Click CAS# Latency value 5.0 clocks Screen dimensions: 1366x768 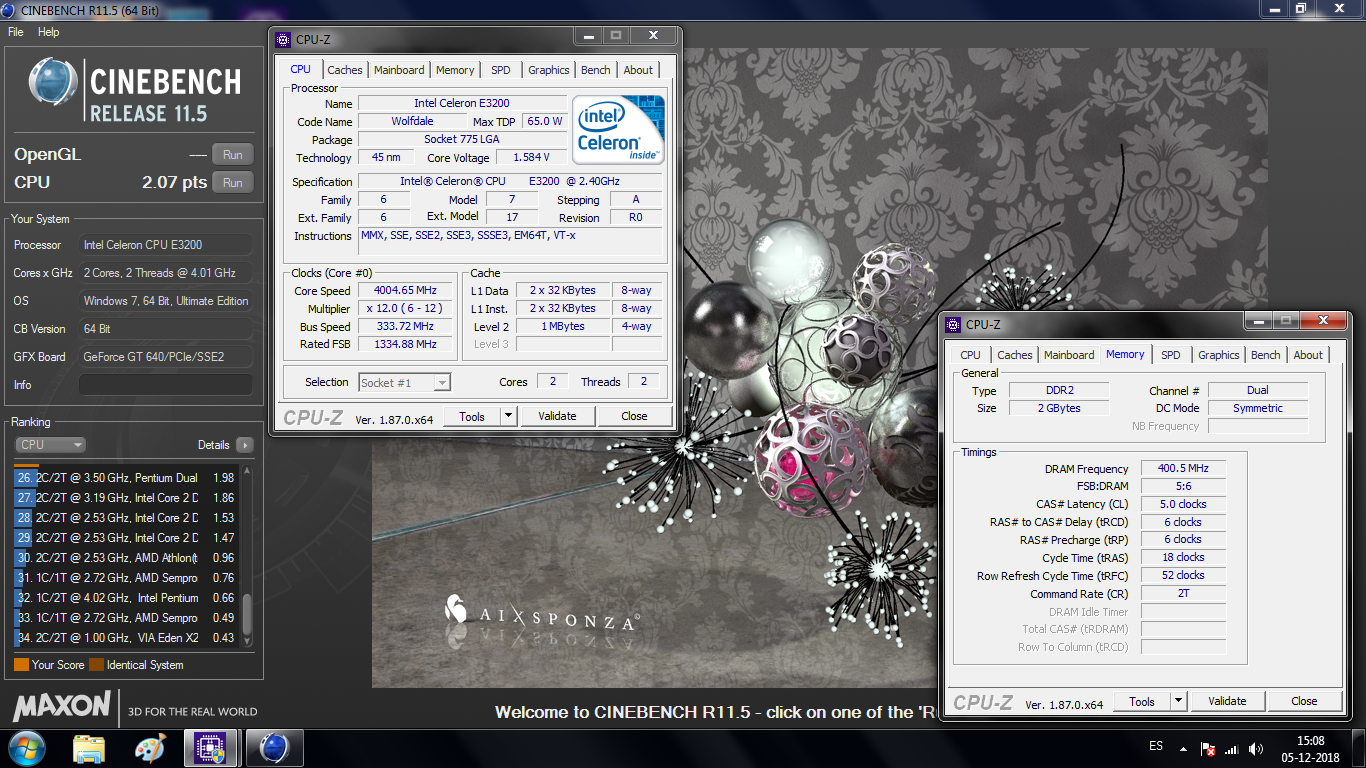1183,504
